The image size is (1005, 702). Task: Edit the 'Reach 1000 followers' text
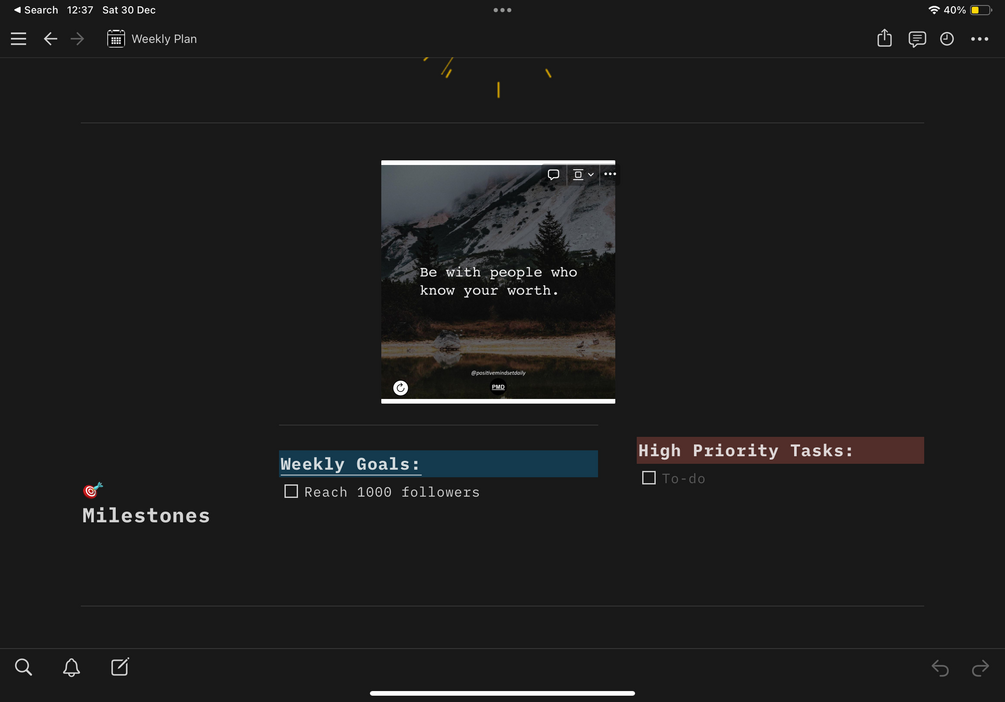392,492
